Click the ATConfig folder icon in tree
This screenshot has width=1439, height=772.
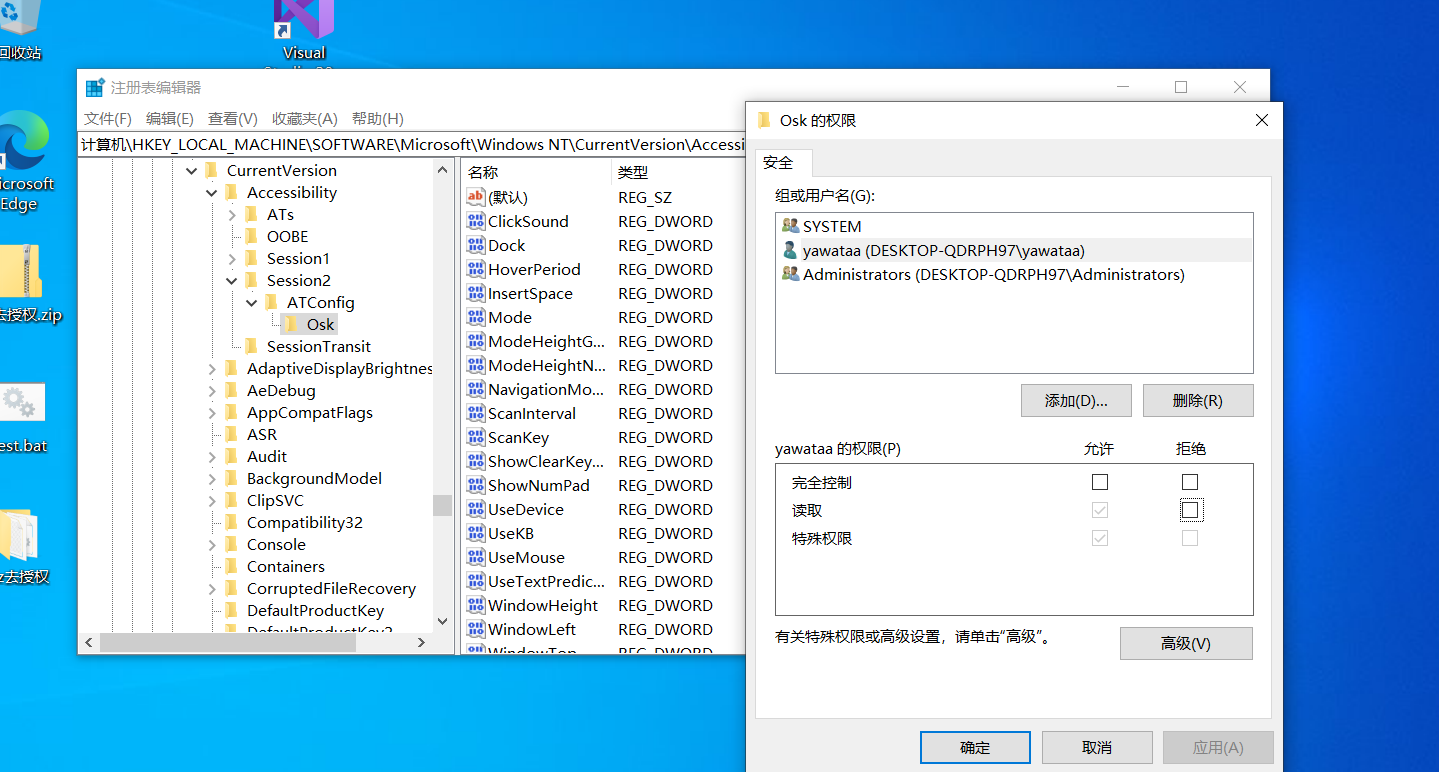pyautogui.click(x=272, y=302)
